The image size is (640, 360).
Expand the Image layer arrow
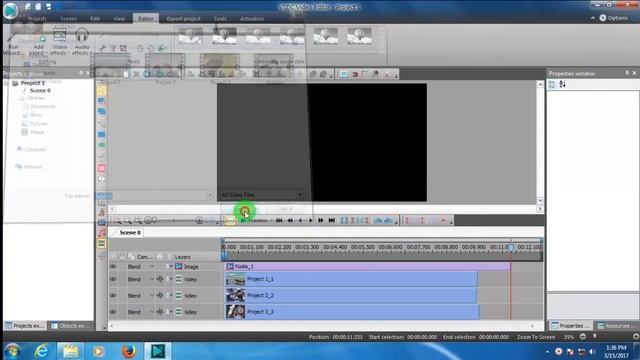point(171,267)
